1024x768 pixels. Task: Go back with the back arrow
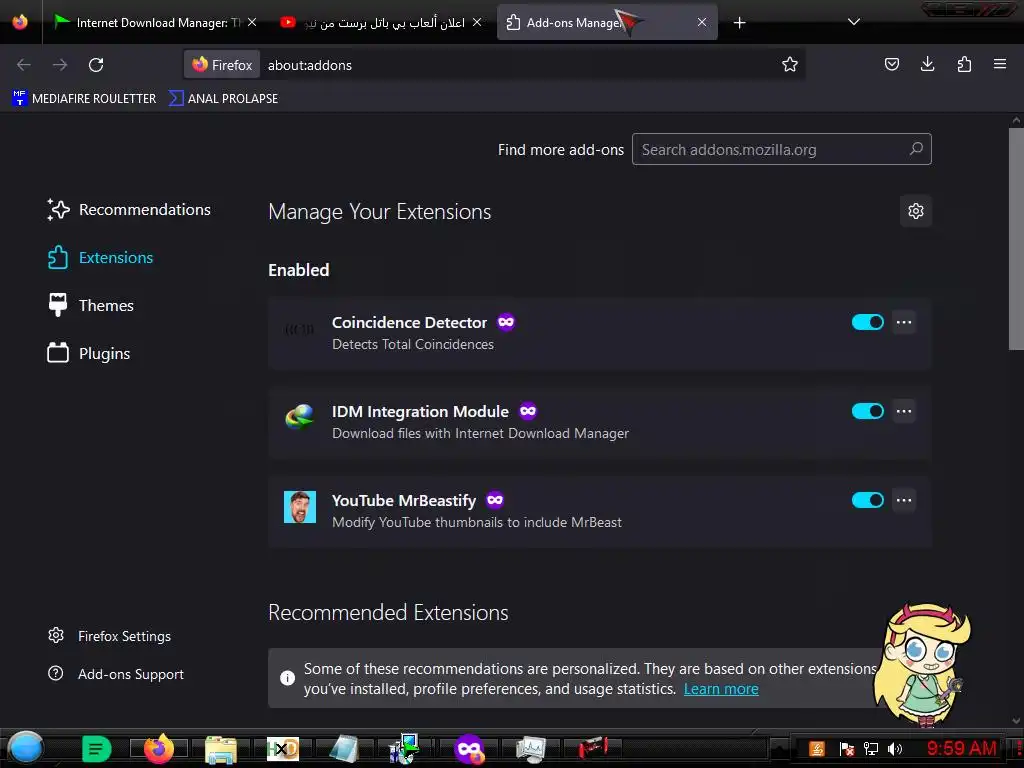pos(24,65)
